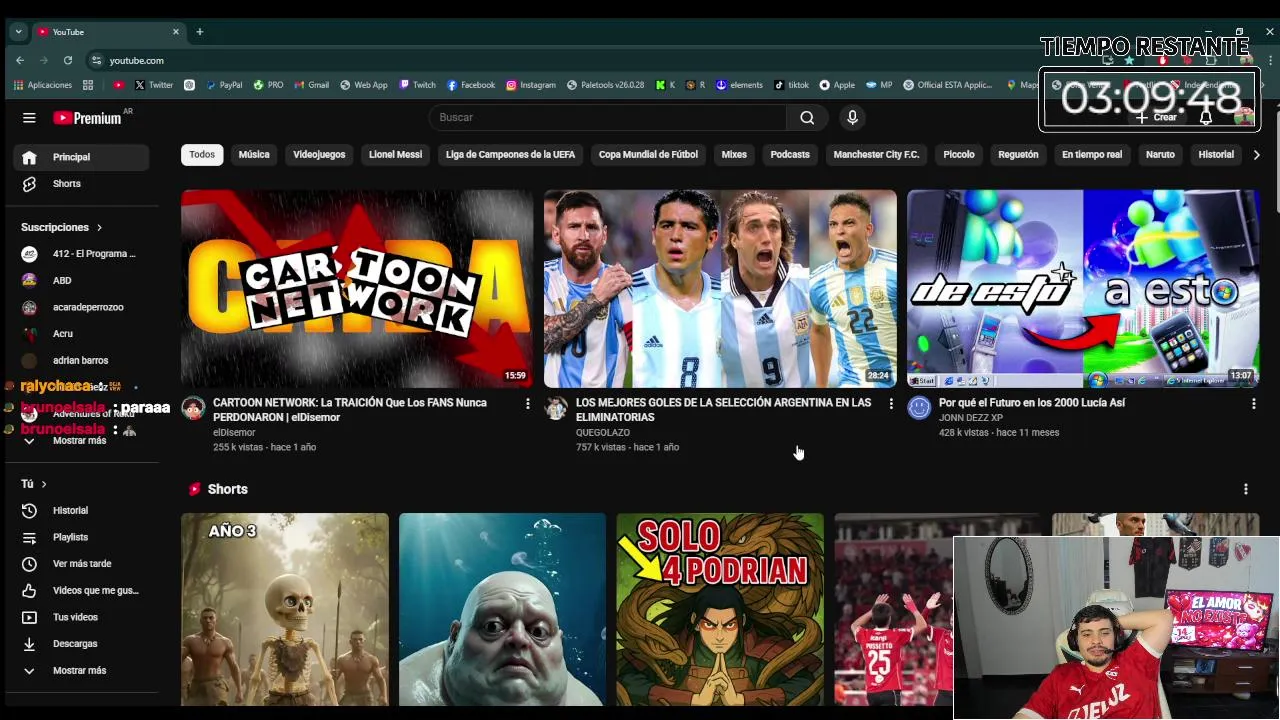Open options for Cartoon Network video
Image resolution: width=1280 pixels, height=720 pixels.
528,403
